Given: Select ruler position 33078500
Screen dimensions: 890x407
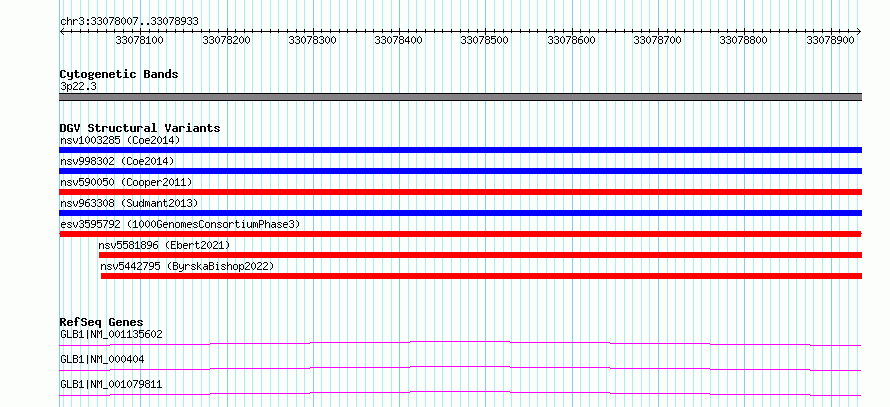Looking at the screenshot, I should point(485,40).
